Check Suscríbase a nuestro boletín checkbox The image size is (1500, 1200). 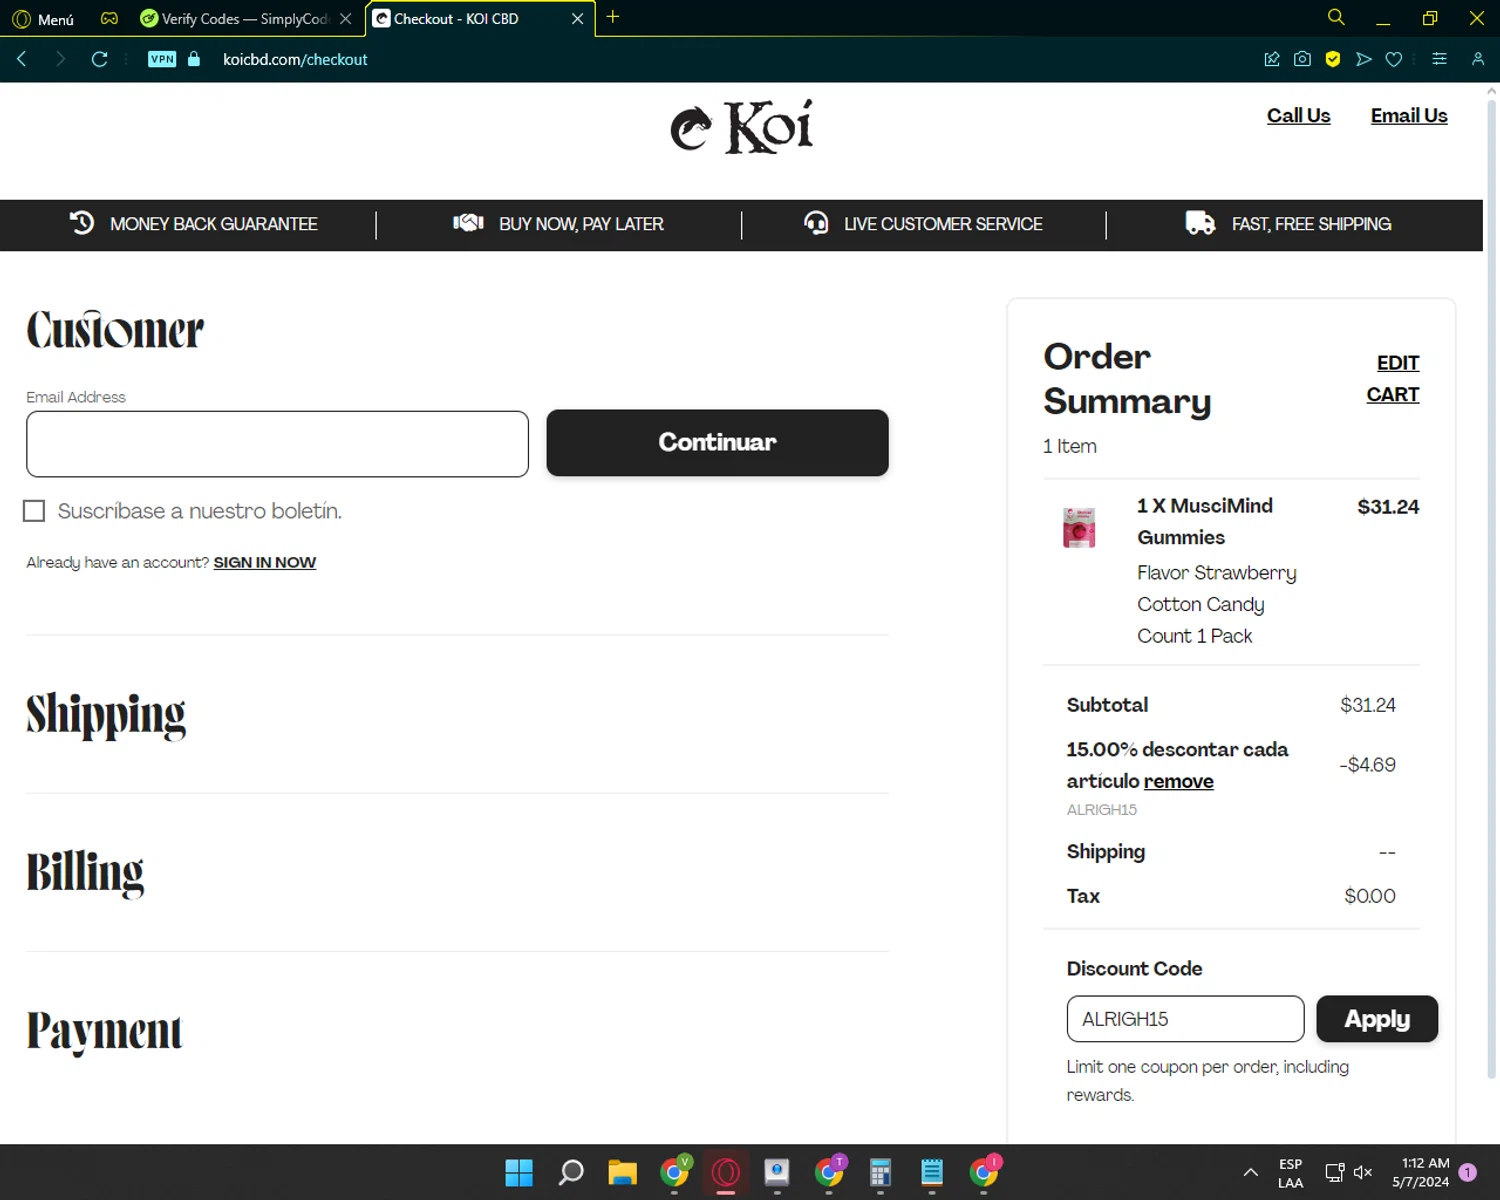tap(34, 511)
